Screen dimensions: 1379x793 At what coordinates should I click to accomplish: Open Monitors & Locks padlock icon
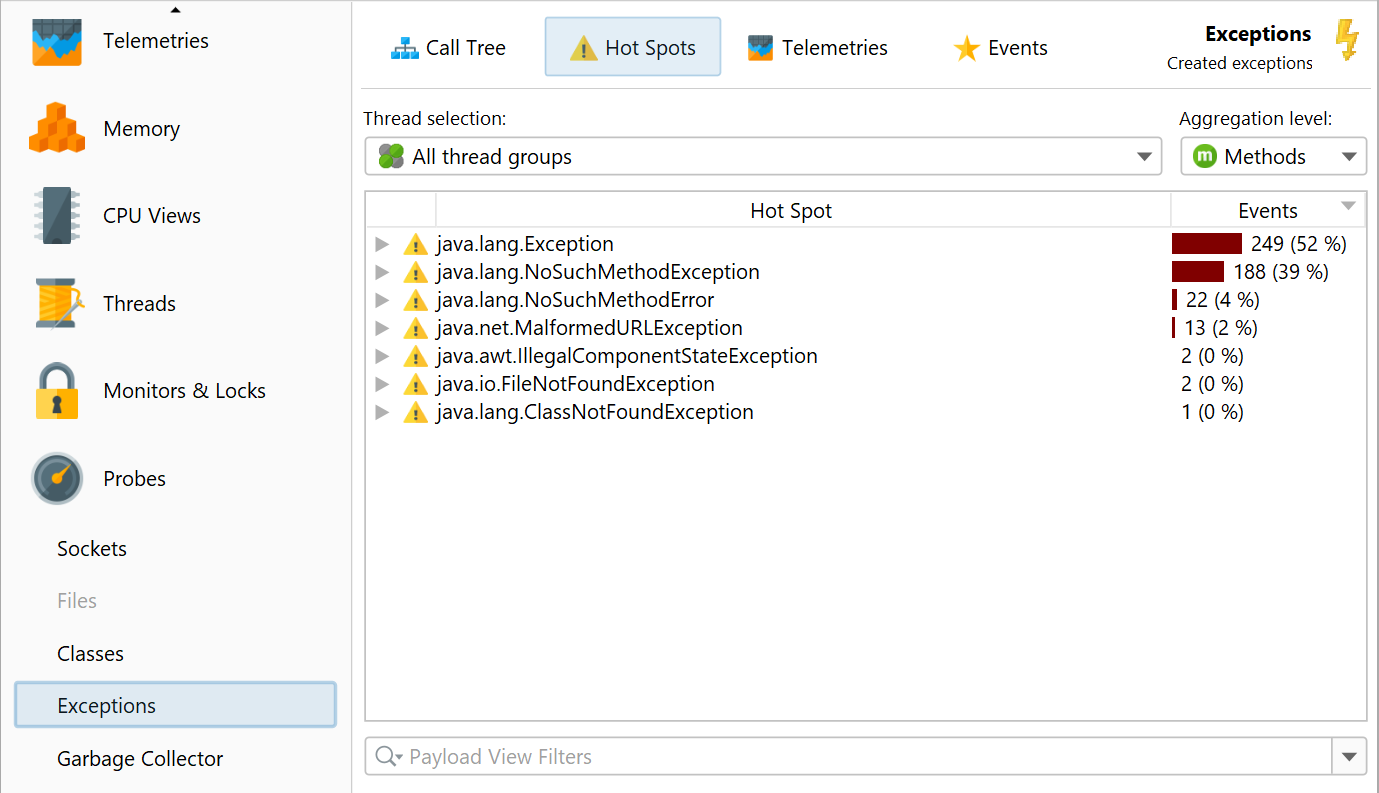[x=56, y=391]
